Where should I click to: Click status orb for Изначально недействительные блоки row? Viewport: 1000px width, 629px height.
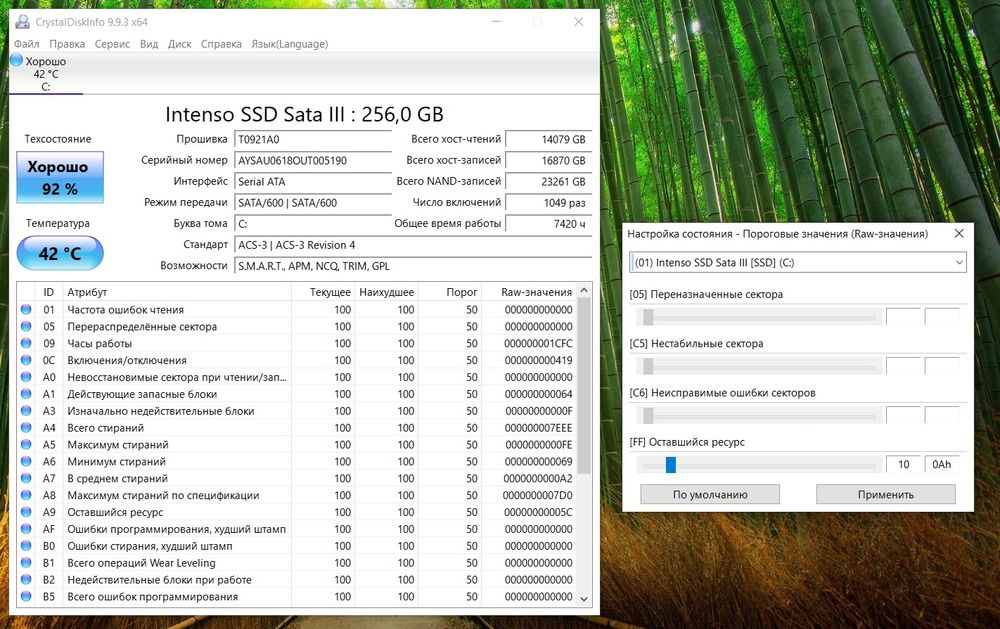tap(26, 411)
